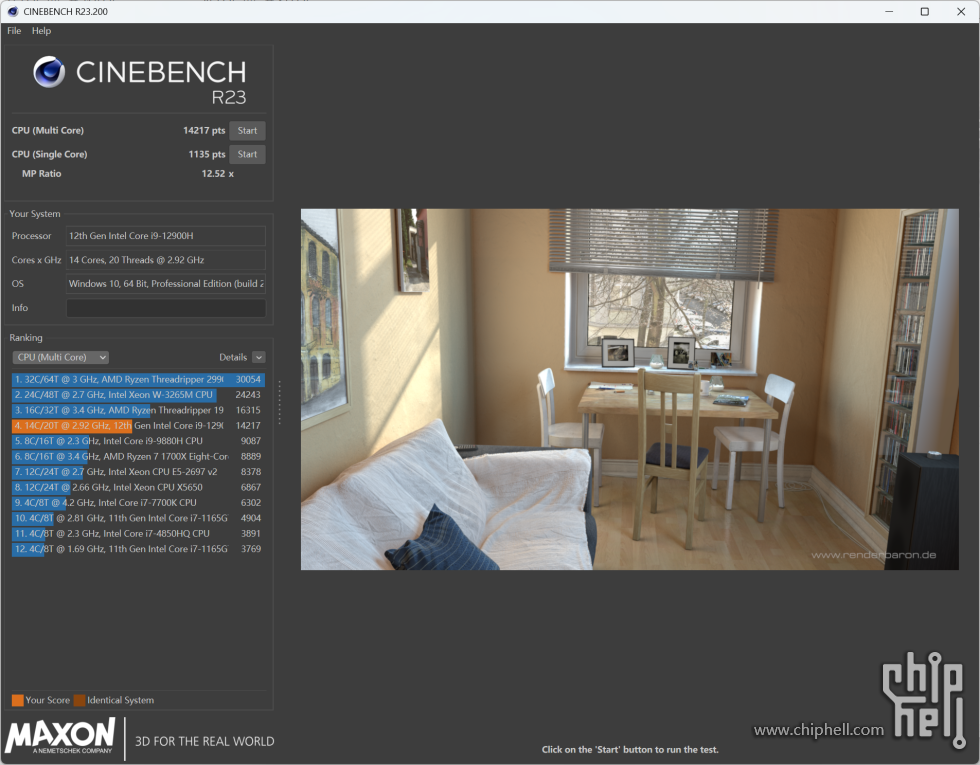Select ranking row 2 Intel Xeon W-3265M

pos(138,395)
